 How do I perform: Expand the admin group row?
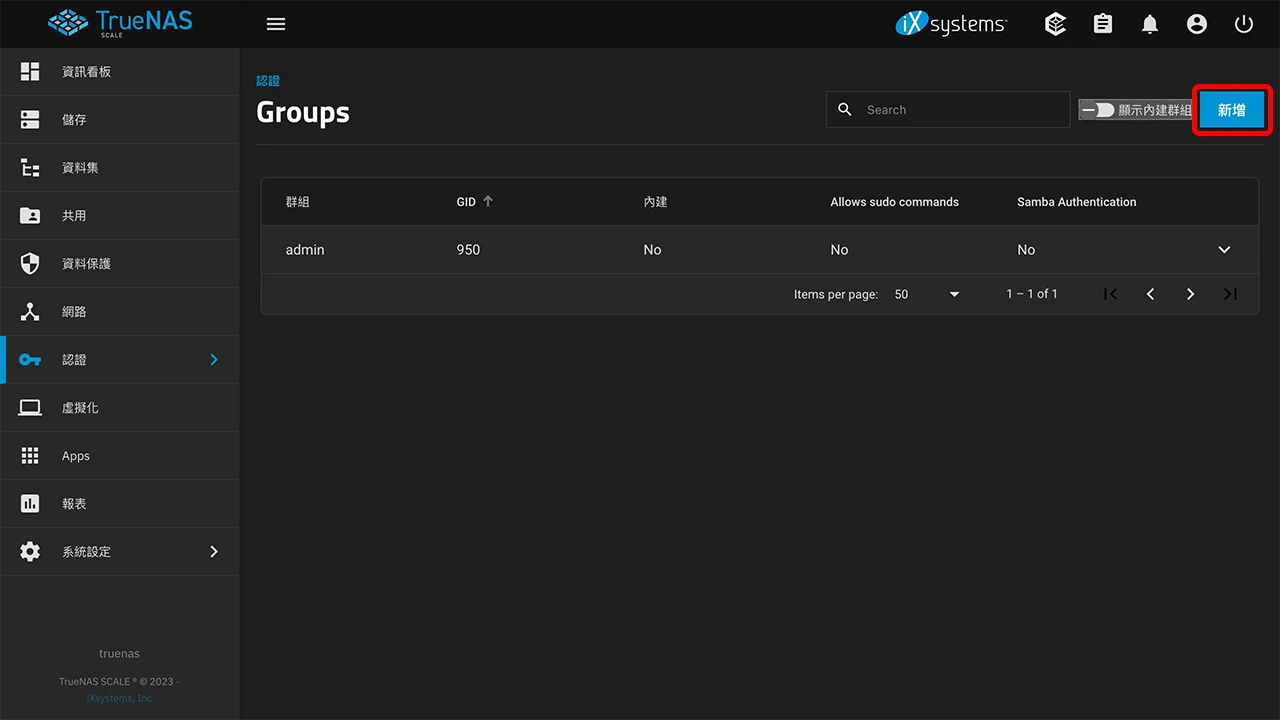click(x=1224, y=250)
